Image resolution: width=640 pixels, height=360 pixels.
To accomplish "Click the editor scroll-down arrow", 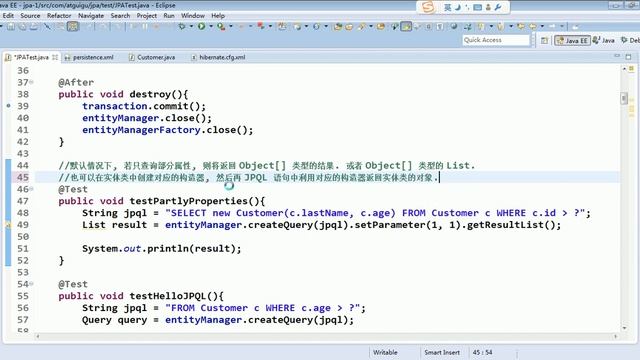I will (624, 328).
